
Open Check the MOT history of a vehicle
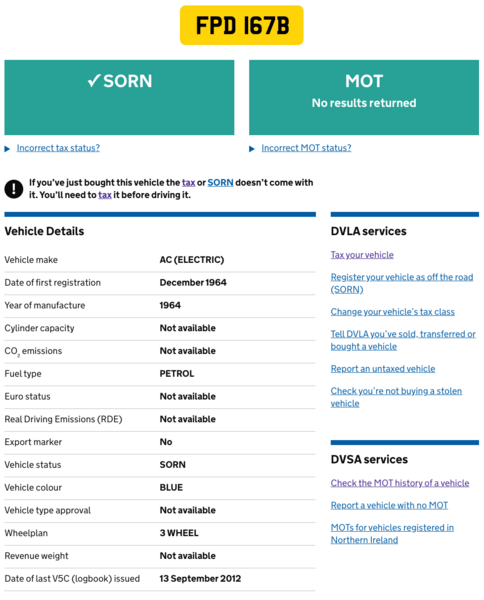click(x=400, y=483)
